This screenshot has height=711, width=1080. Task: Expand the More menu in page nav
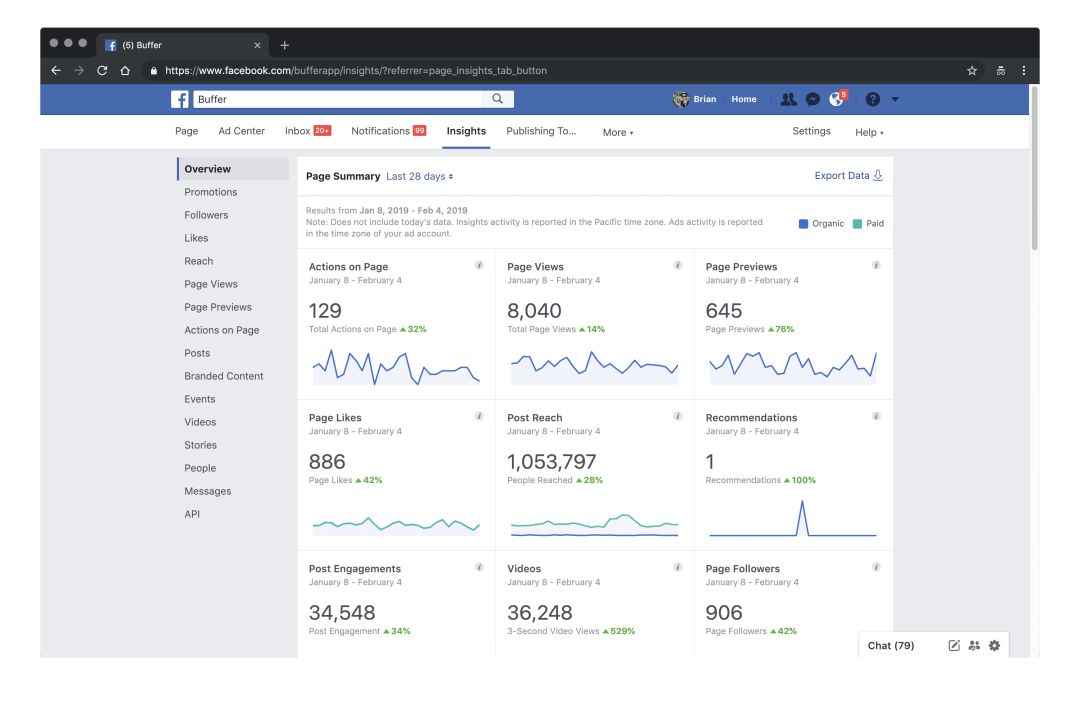[617, 132]
